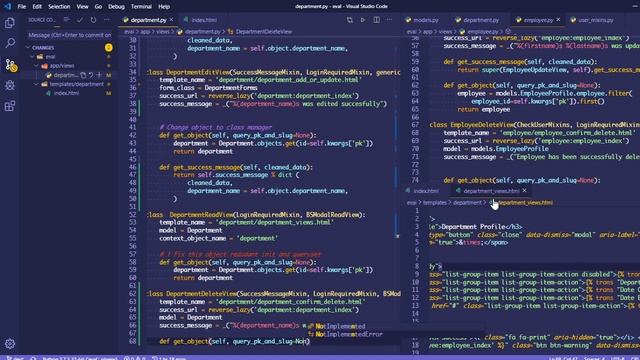Click line number 62 in left editor
Screen dimensions: 640x360
point(132,294)
